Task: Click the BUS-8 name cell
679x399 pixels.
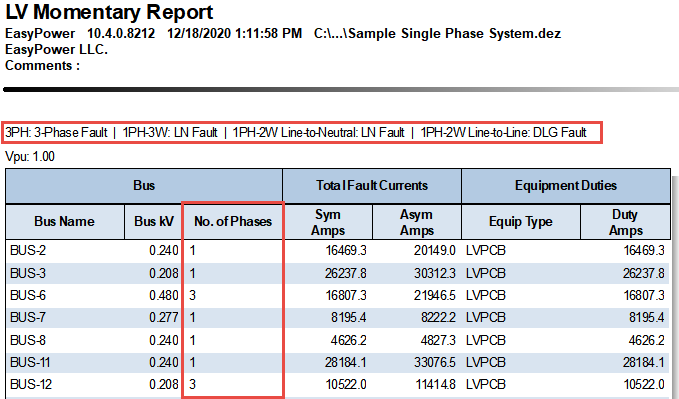Action: tap(28, 340)
